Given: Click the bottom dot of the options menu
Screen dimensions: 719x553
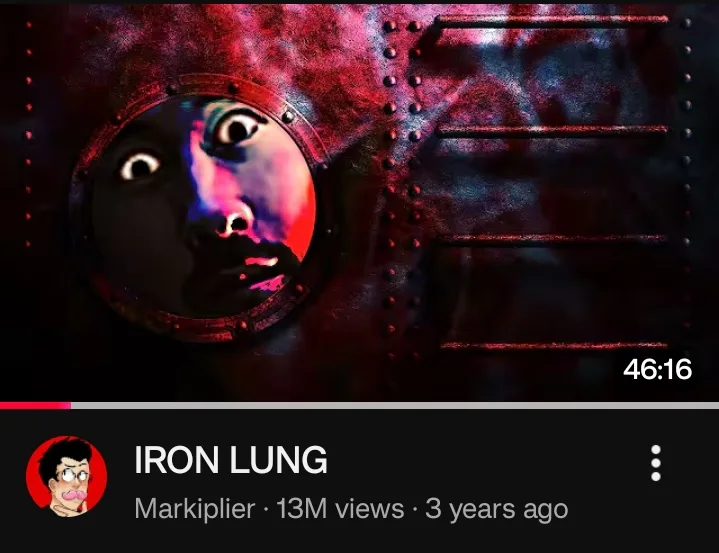Looking at the screenshot, I should (656, 476).
